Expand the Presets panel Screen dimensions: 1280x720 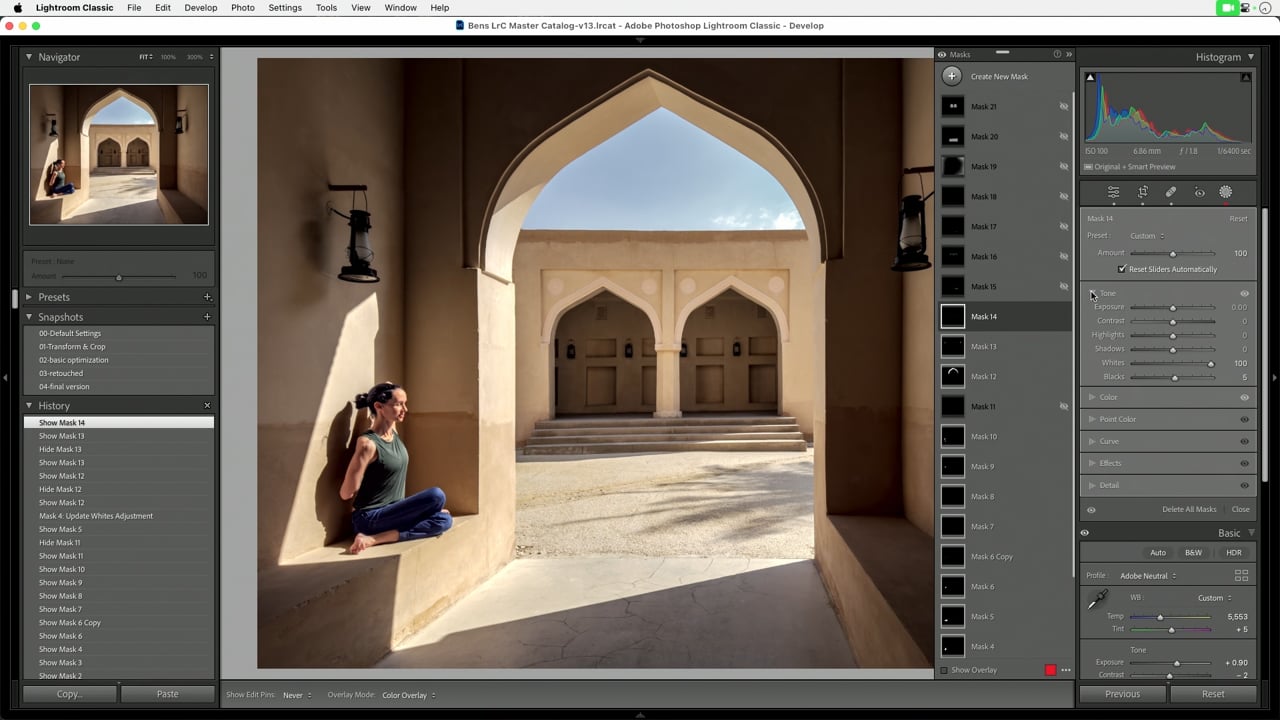pyautogui.click(x=29, y=297)
